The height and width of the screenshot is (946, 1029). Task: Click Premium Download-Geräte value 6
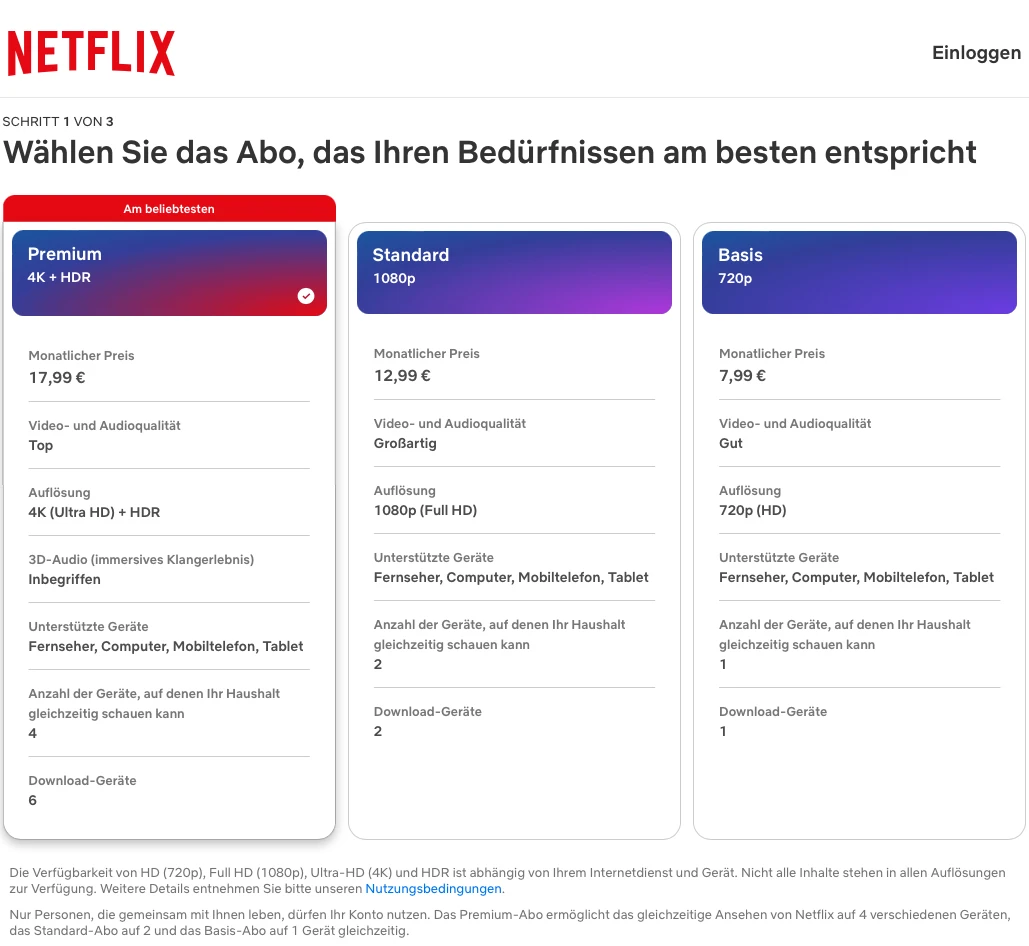pyautogui.click(x=33, y=800)
